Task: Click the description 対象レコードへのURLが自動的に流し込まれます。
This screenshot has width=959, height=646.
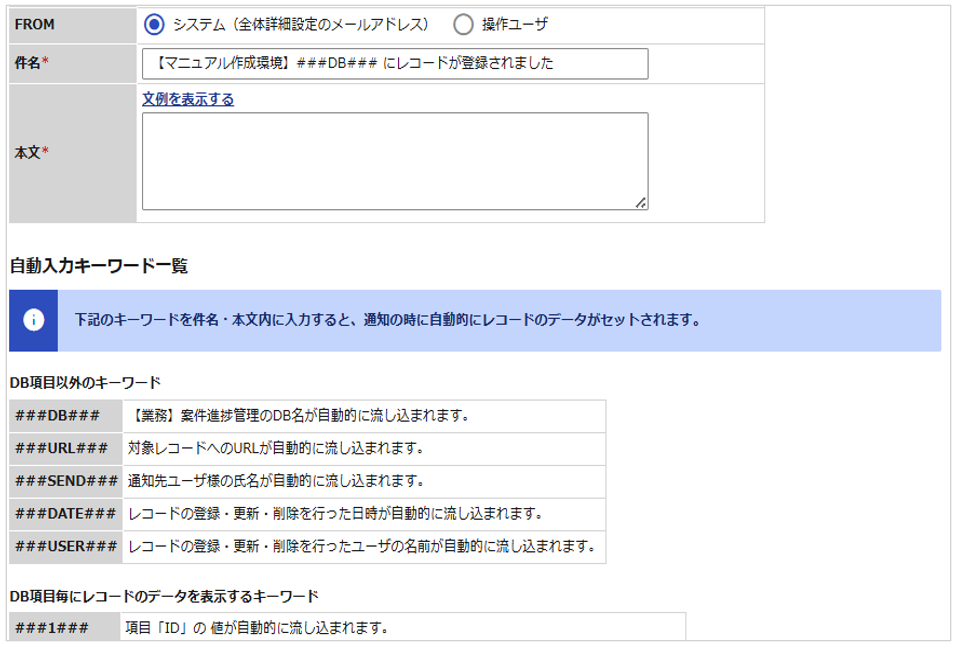Action: [276, 448]
